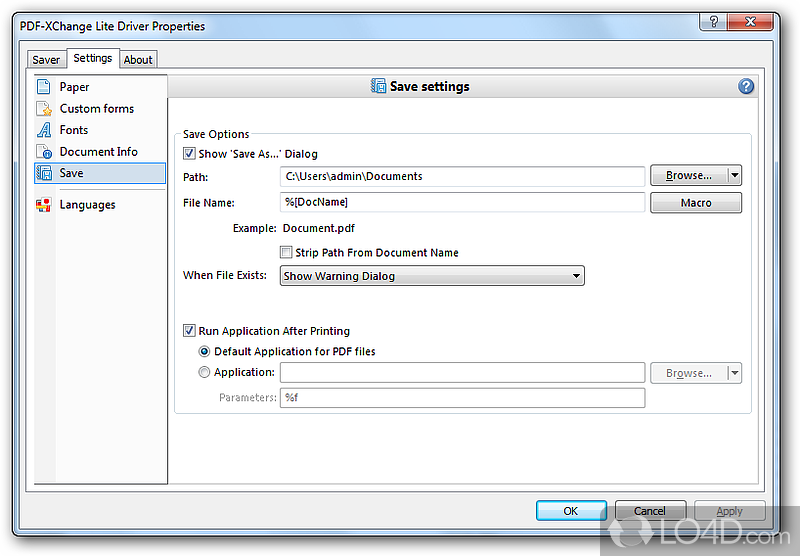Select the Save settings item
The image size is (800, 556).
(100, 173)
